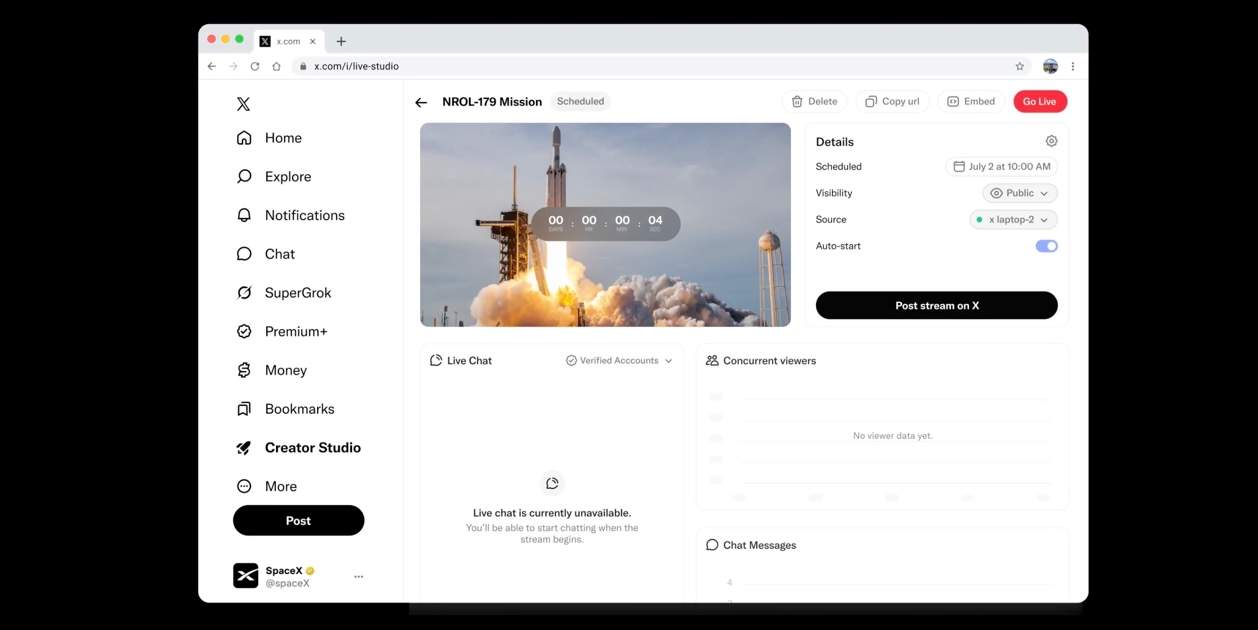Viewport: 1258px width, 630px height.
Task: Close the x.com browser tab
Action: [313, 41]
